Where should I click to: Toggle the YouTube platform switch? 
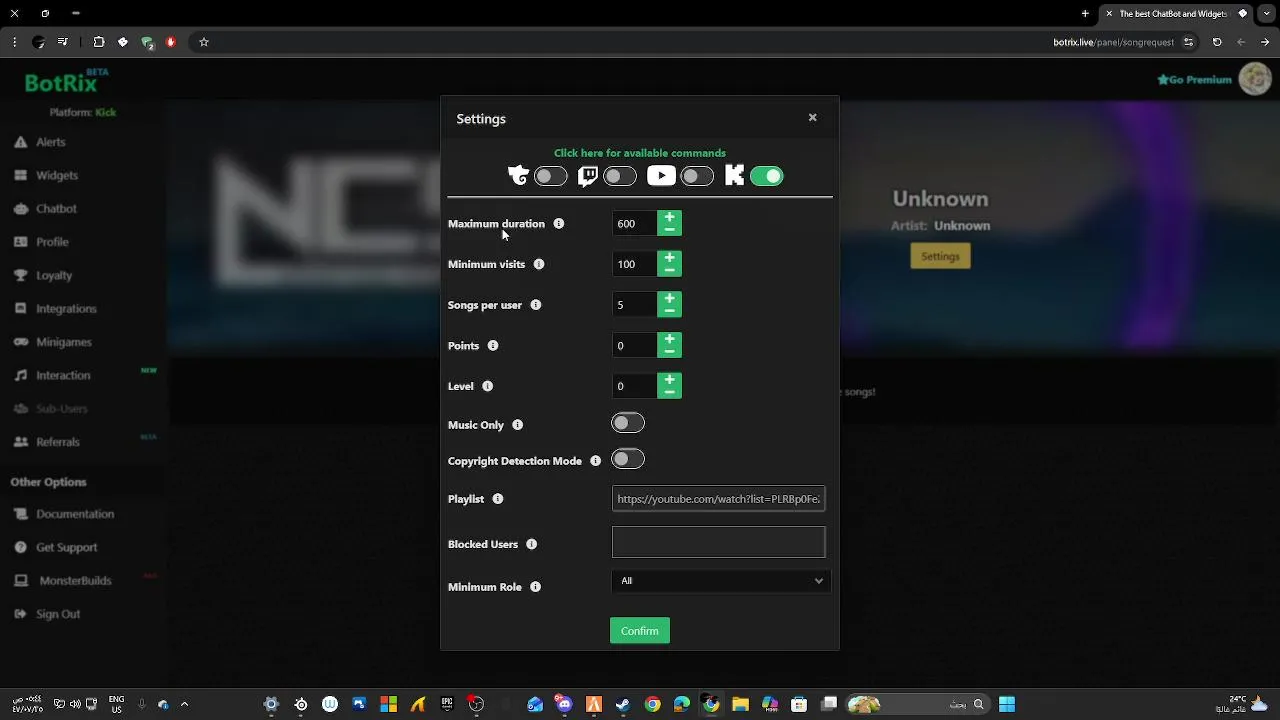point(697,177)
